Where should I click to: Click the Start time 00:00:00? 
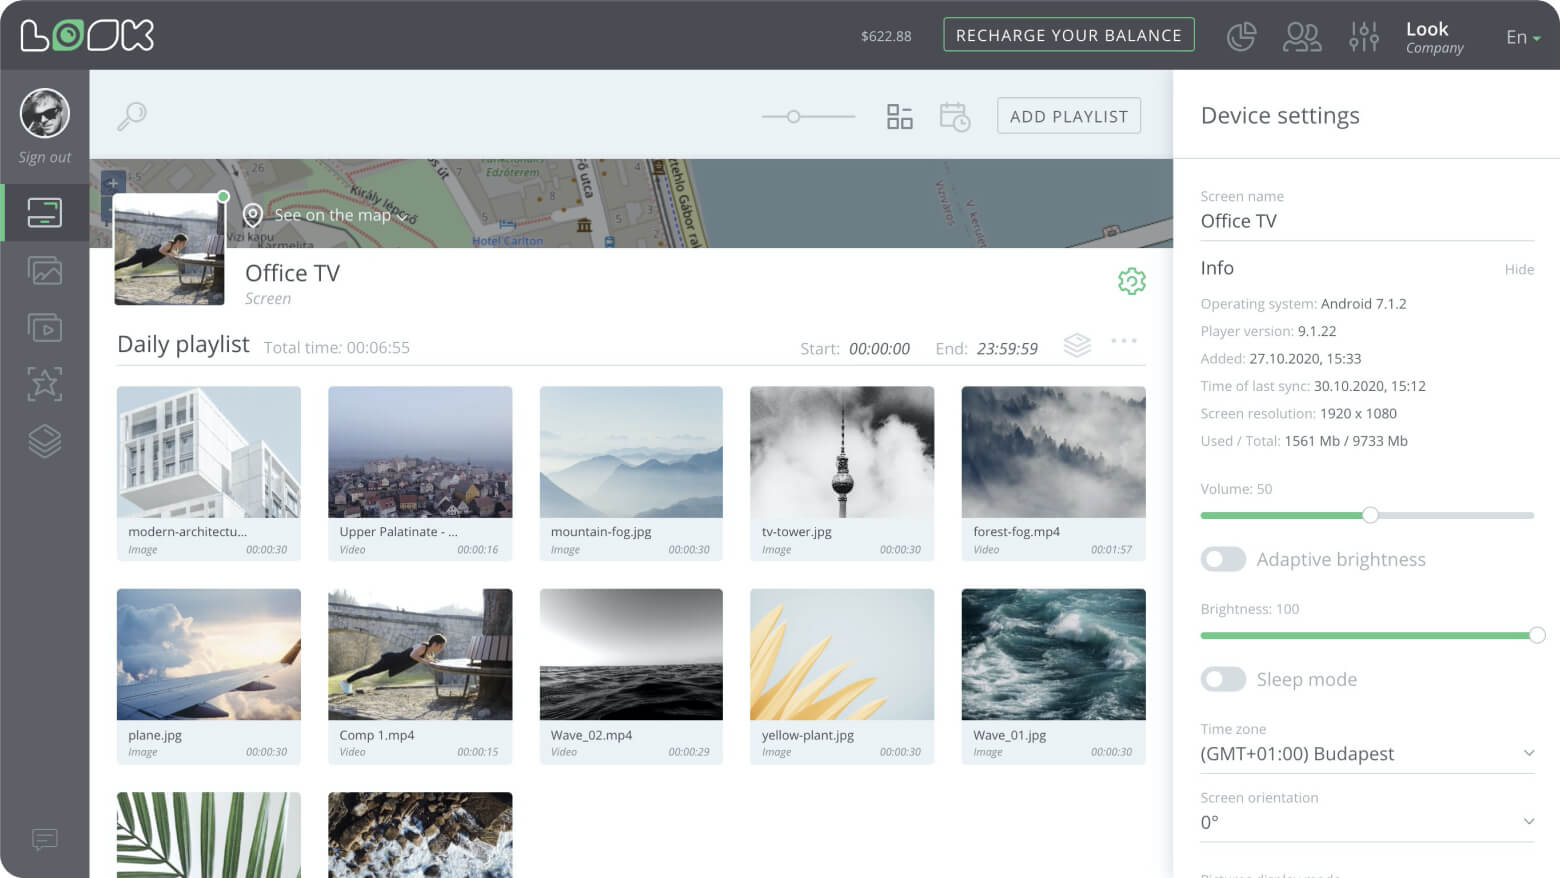(x=879, y=349)
